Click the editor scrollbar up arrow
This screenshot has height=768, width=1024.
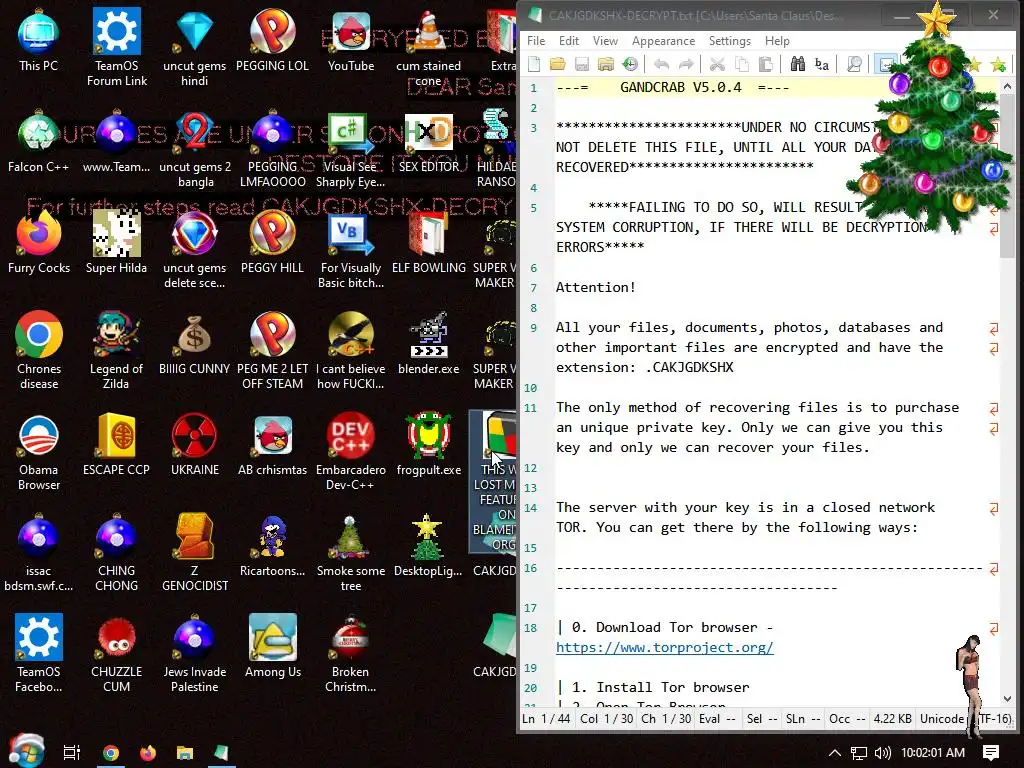(x=1007, y=86)
